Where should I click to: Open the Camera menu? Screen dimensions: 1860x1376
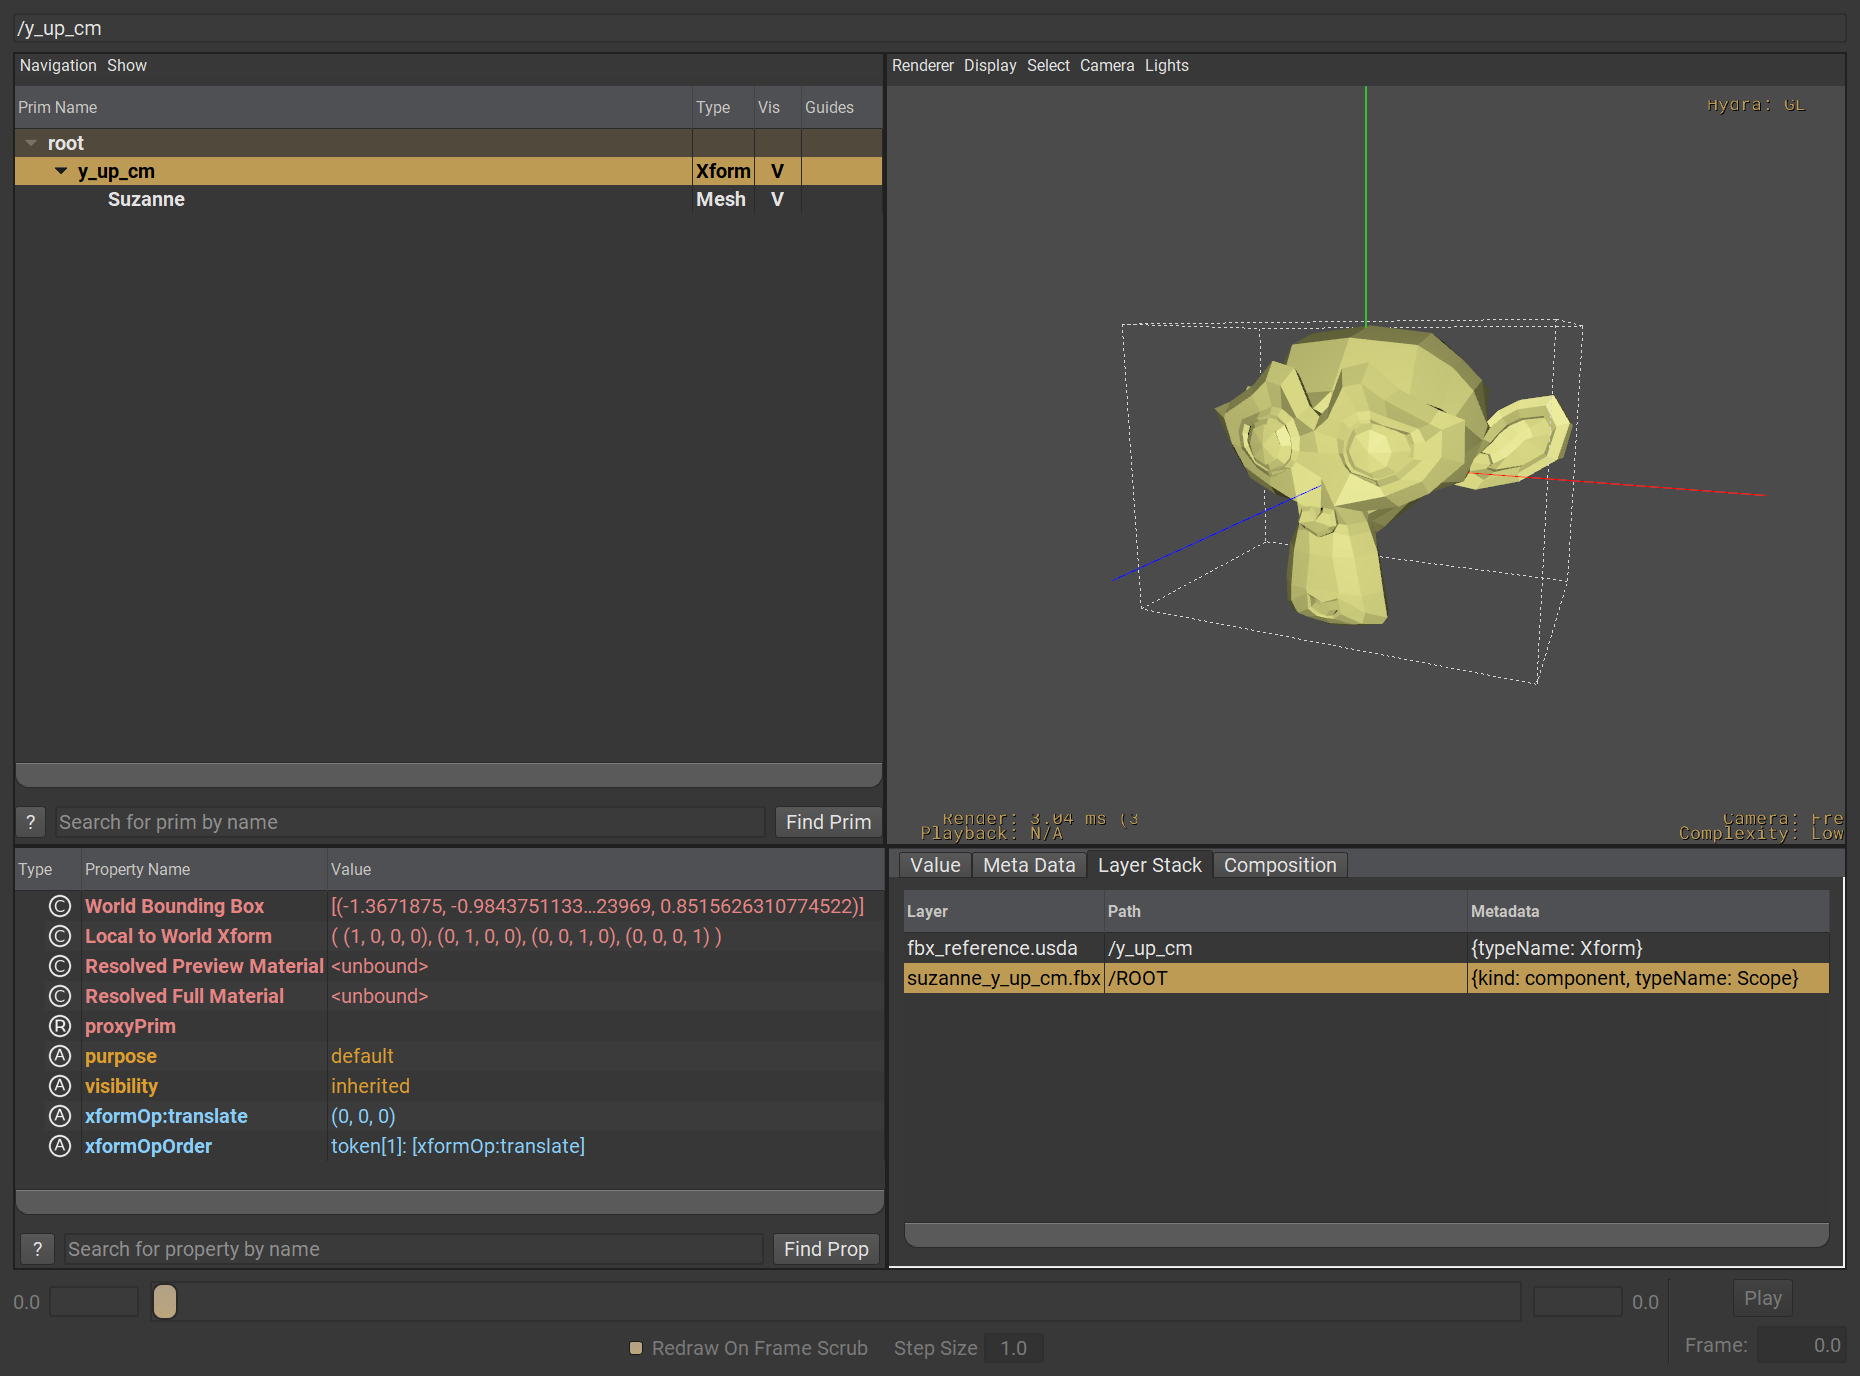click(x=1107, y=65)
